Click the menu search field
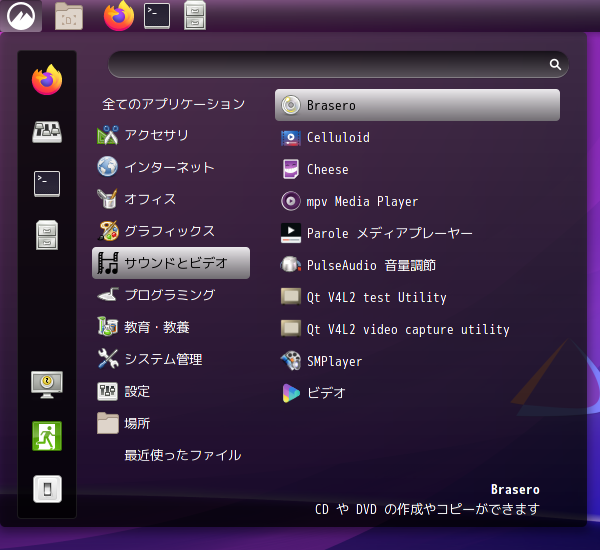Screen dimensions: 600x550 [338, 65]
